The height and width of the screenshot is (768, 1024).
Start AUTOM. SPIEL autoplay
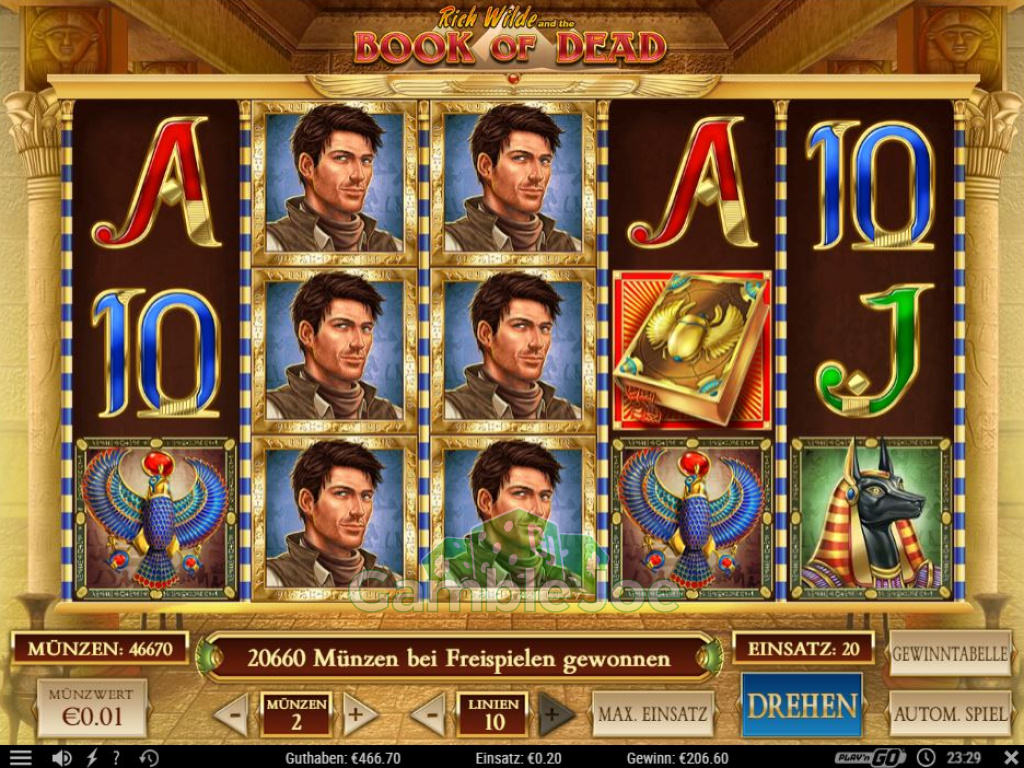pyautogui.click(x=950, y=714)
